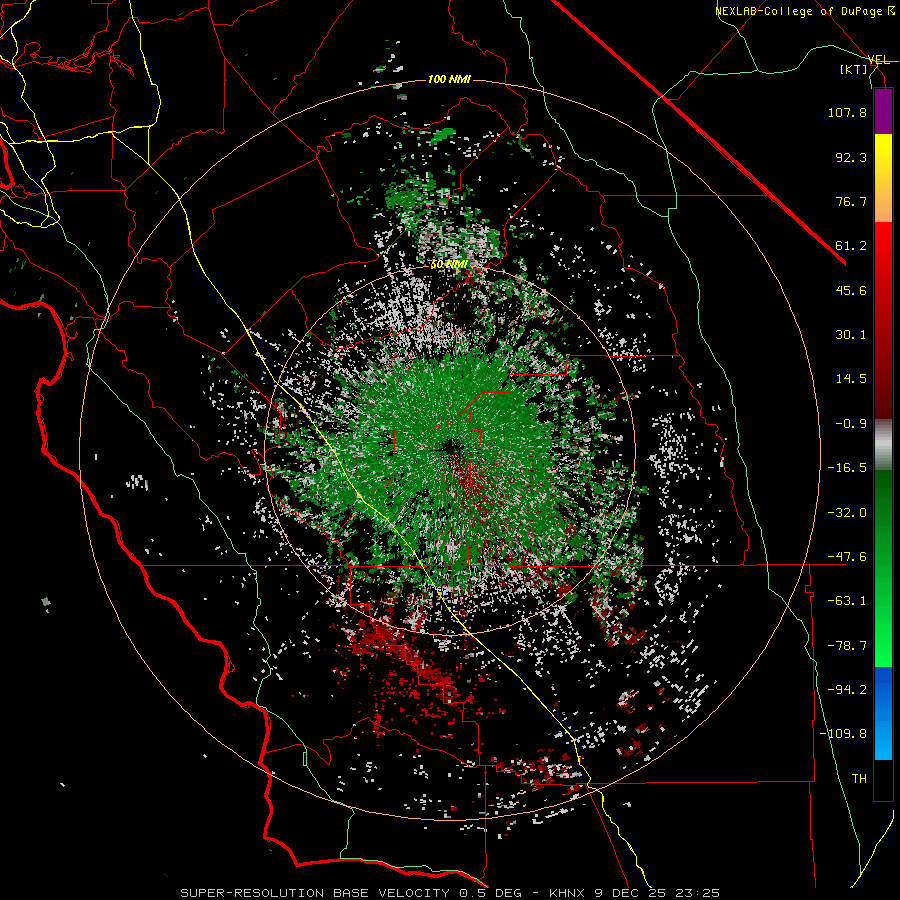This screenshot has height=900, width=900.
Task: Click the 45.6 legend value
Action: (x=851, y=290)
